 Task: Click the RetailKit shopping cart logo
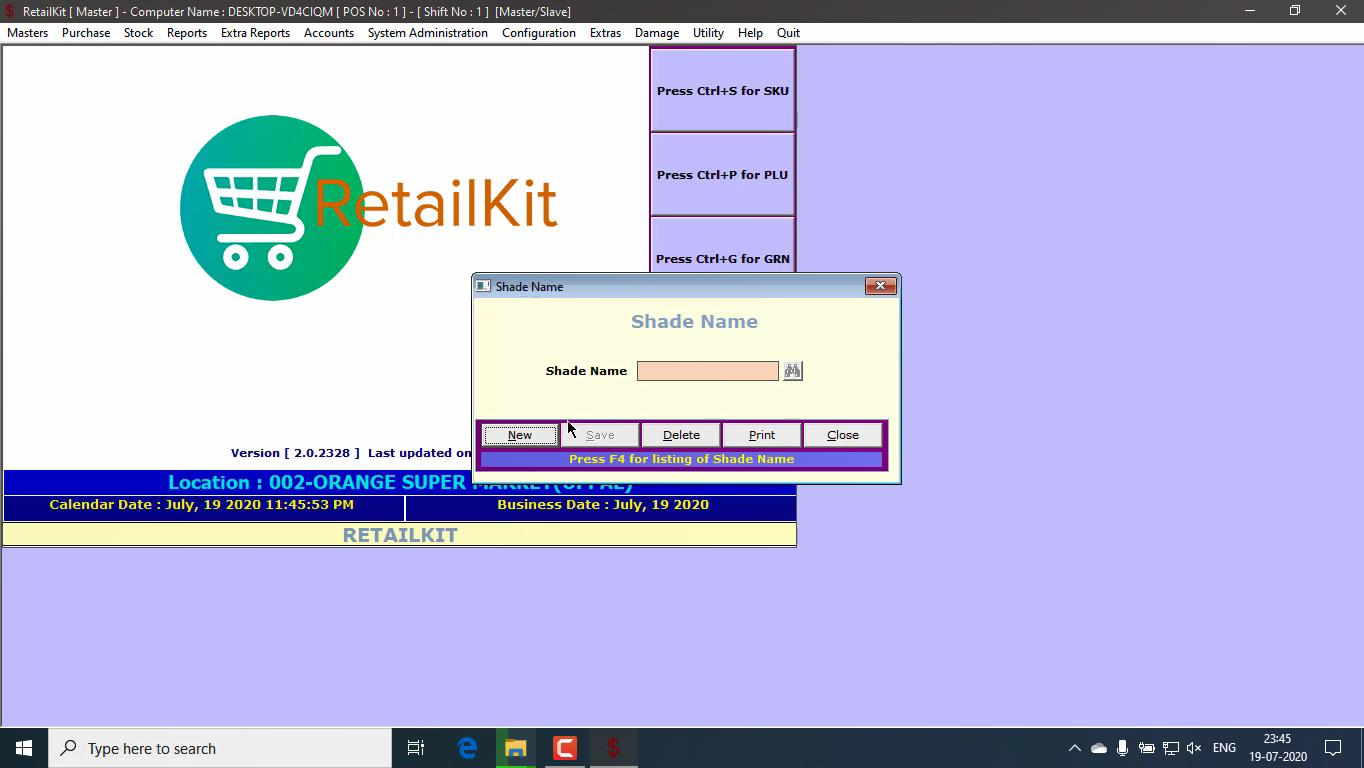click(272, 208)
